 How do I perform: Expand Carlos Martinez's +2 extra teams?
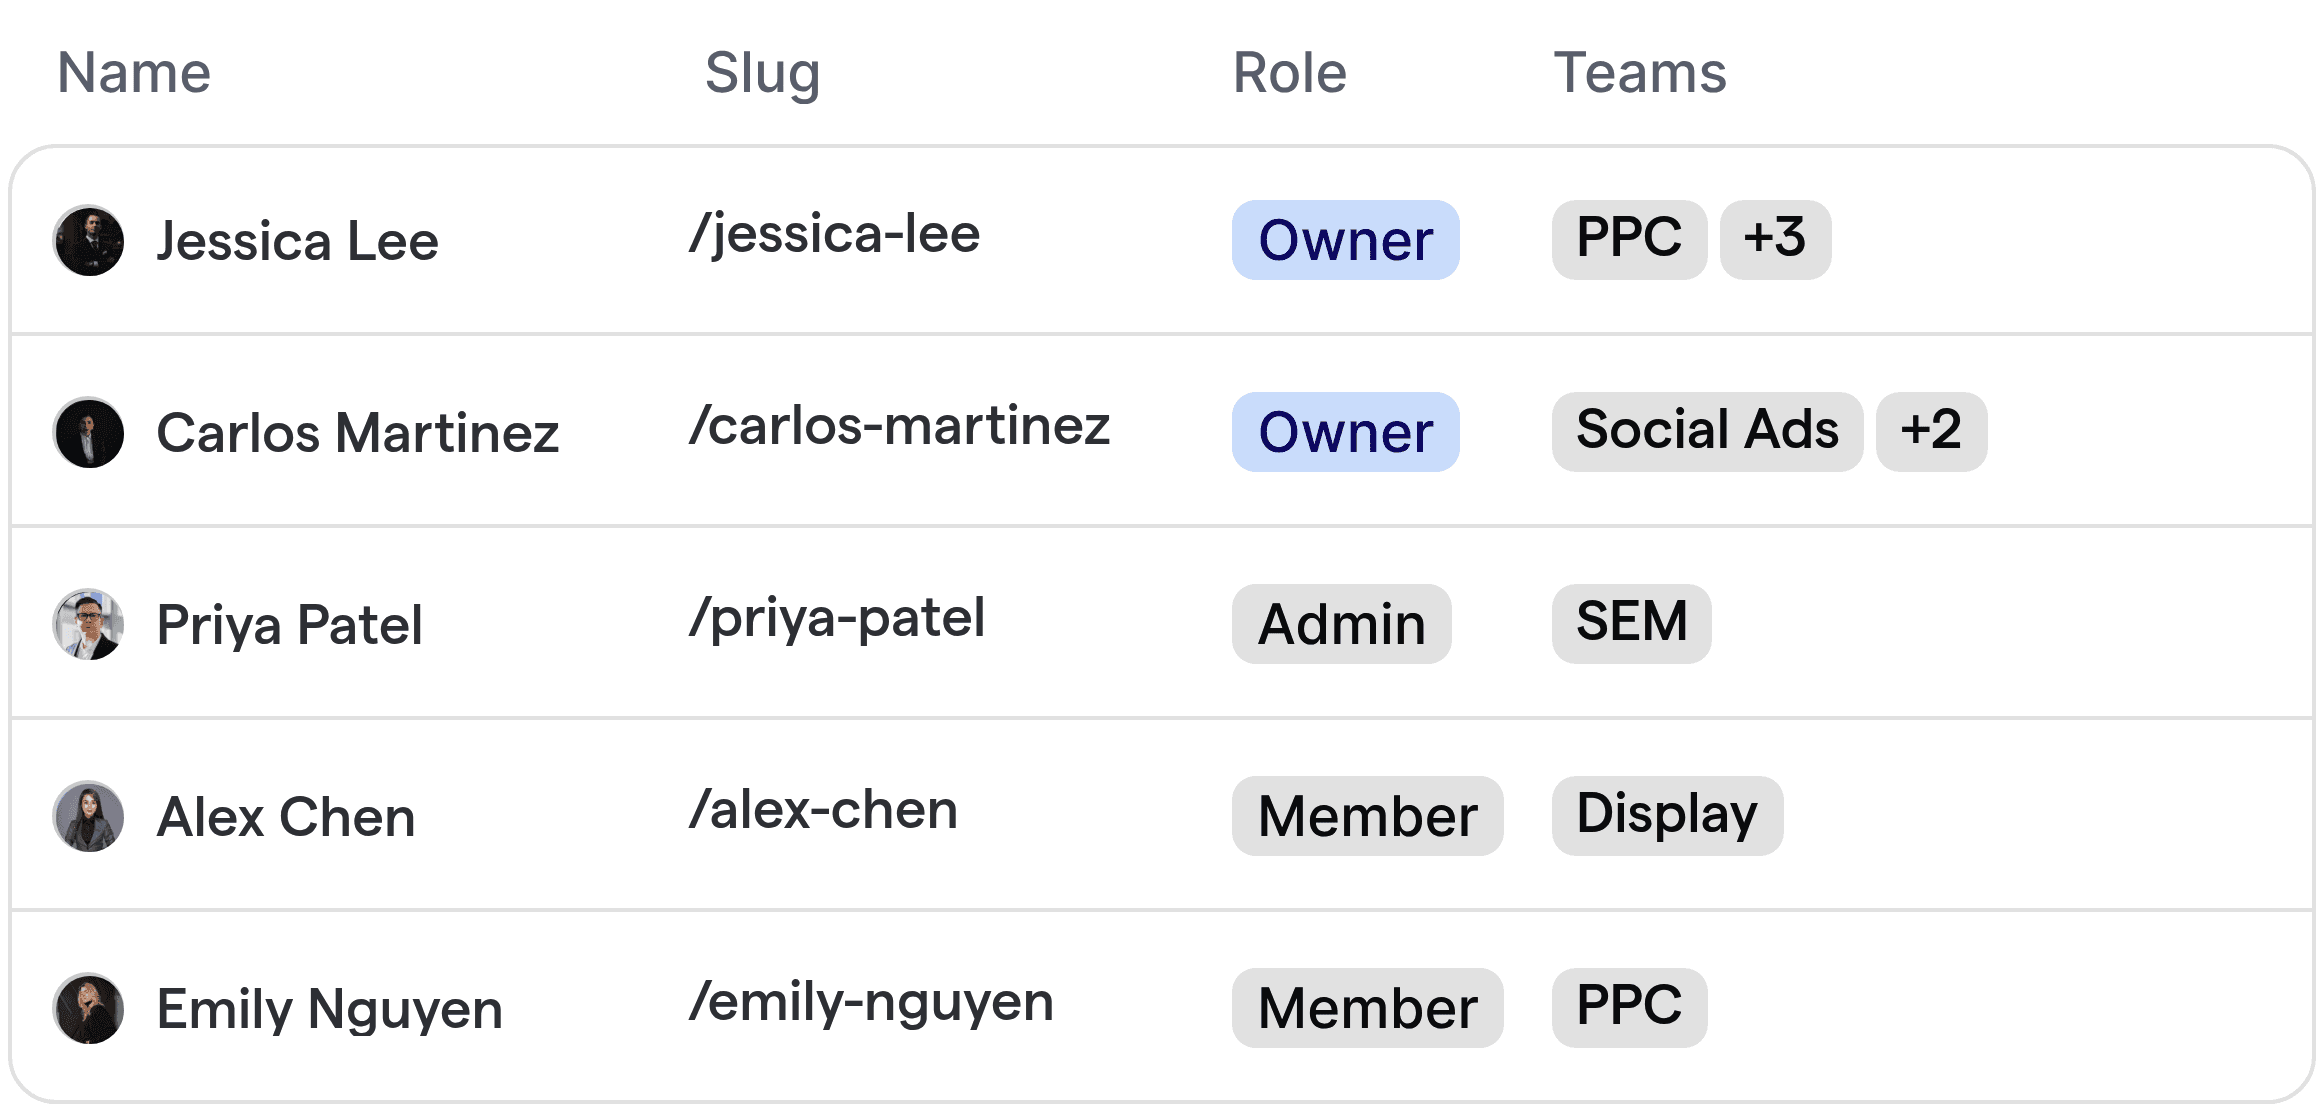(x=1931, y=432)
